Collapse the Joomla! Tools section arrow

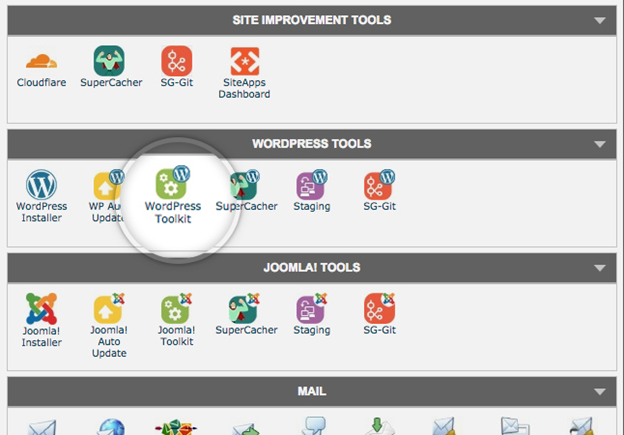600,268
